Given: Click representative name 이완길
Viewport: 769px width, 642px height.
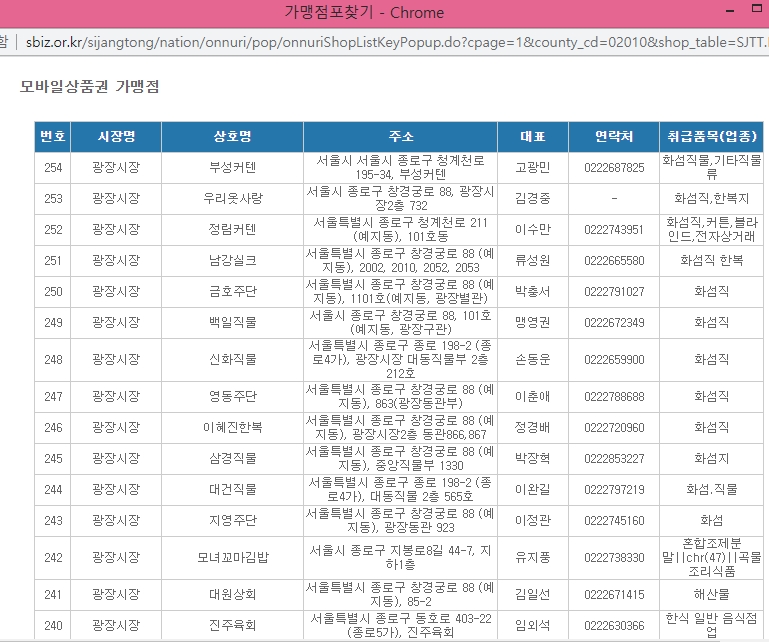Looking at the screenshot, I should pyautogui.click(x=533, y=489).
